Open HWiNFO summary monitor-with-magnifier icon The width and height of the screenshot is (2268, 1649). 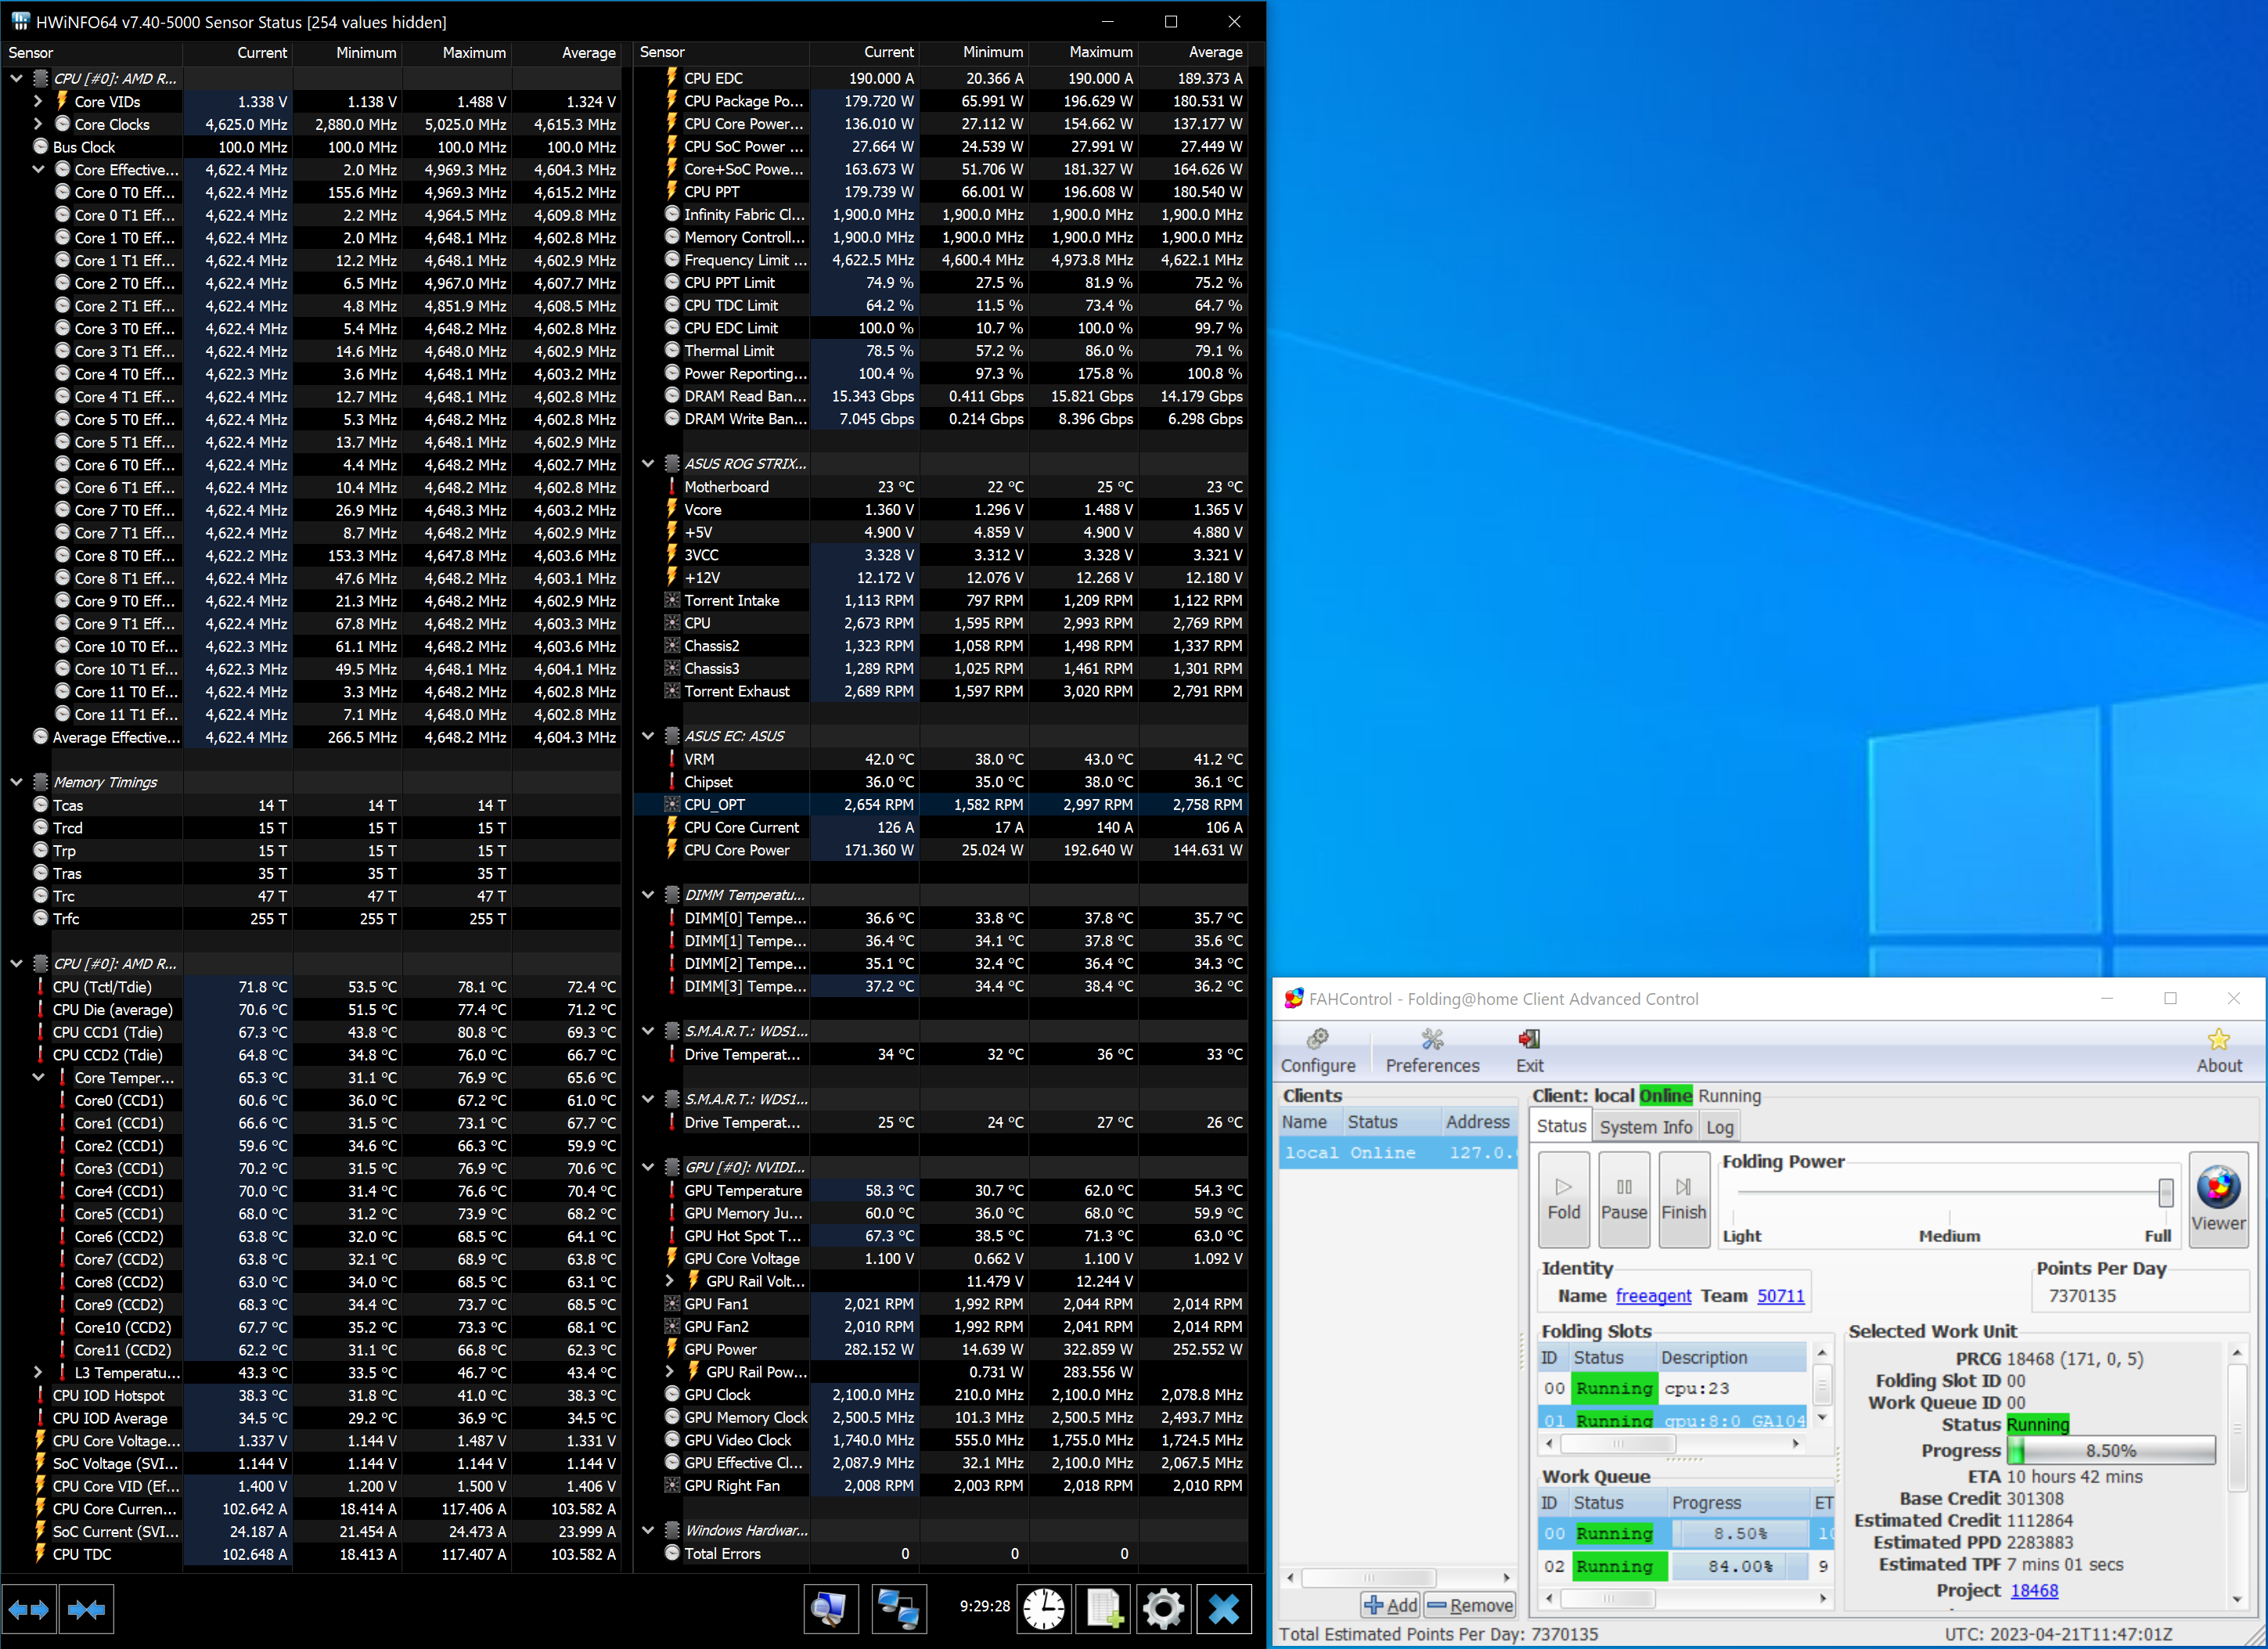830,1609
